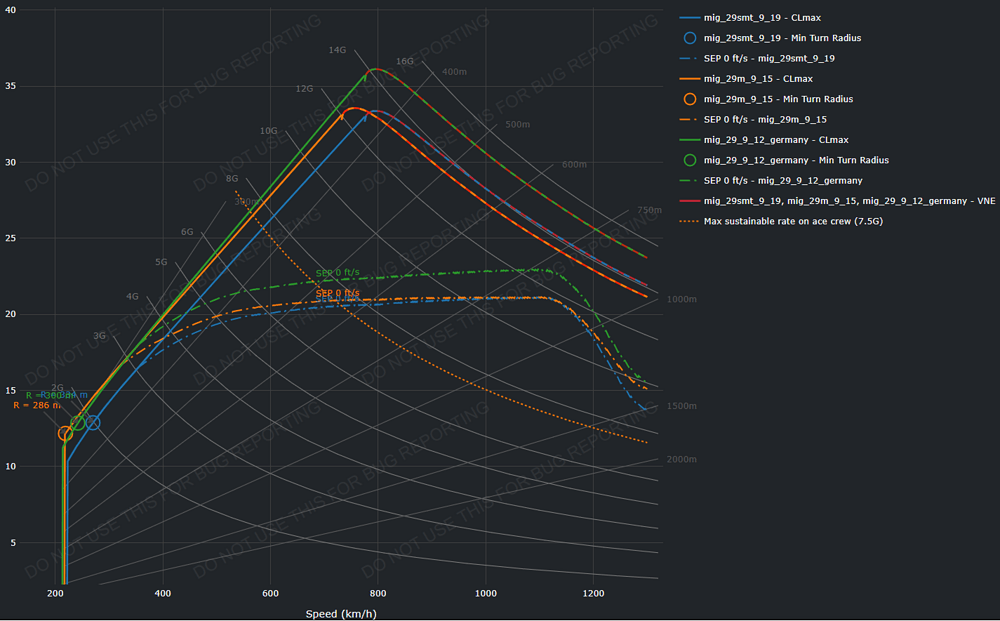Click the orange circle icon for mig_29m_9_15 Min Turn Radius

[690, 99]
